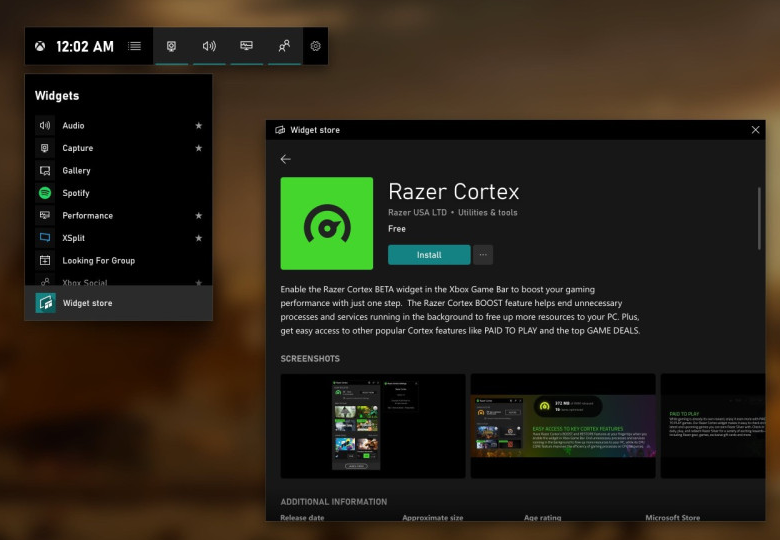This screenshot has width=780, height=540.
Task: Click the Widget store teal icon
Action: click(45, 303)
